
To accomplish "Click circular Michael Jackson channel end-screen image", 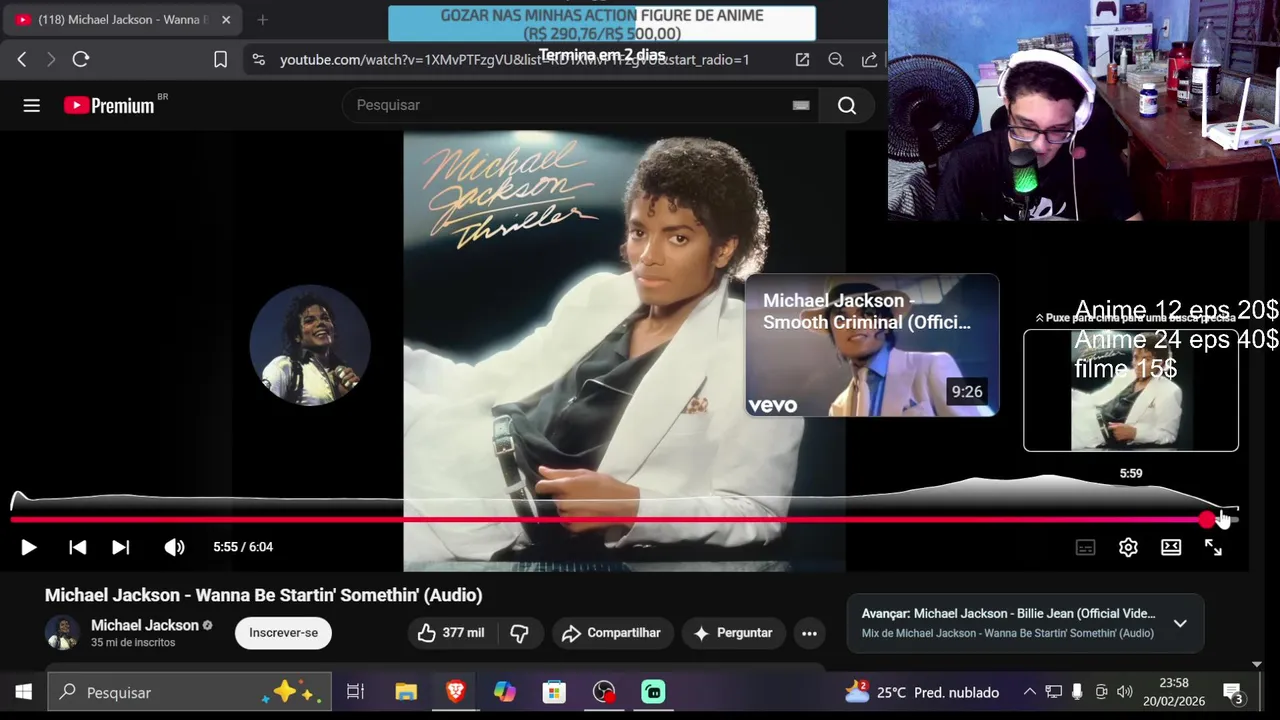I will point(310,345).
